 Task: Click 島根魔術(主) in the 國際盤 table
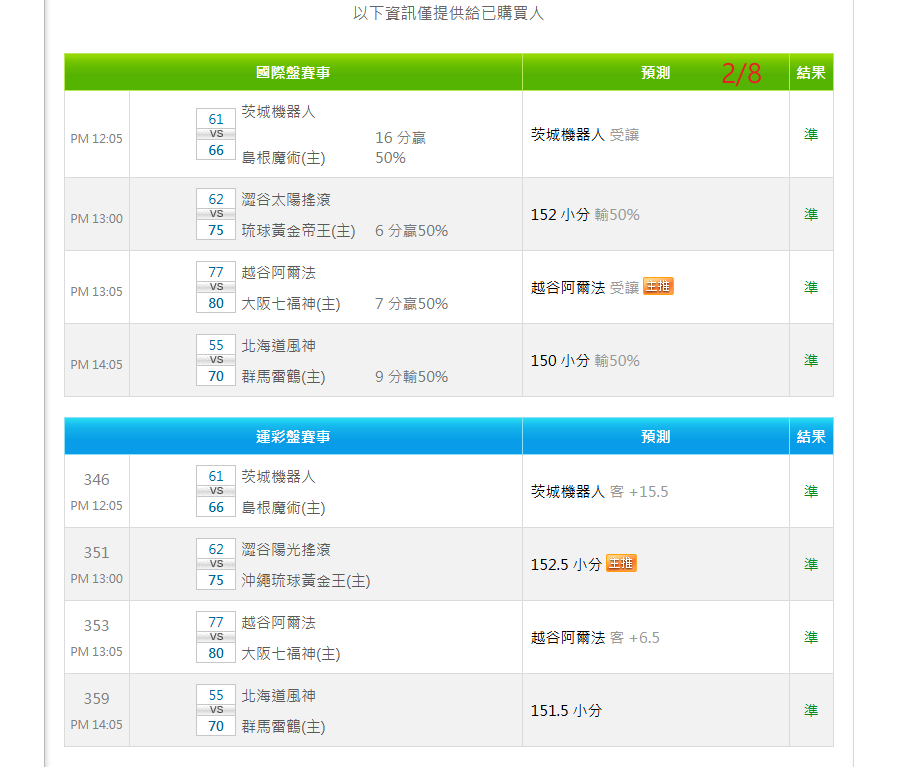(x=283, y=158)
